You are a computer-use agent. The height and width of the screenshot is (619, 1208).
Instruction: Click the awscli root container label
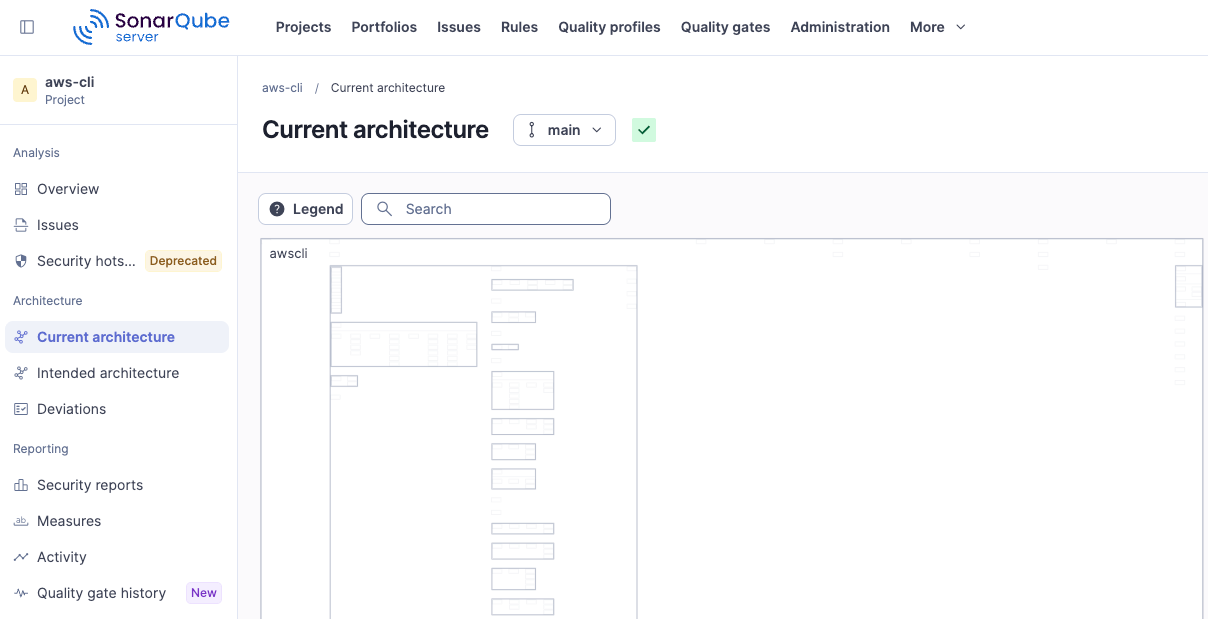tap(289, 254)
